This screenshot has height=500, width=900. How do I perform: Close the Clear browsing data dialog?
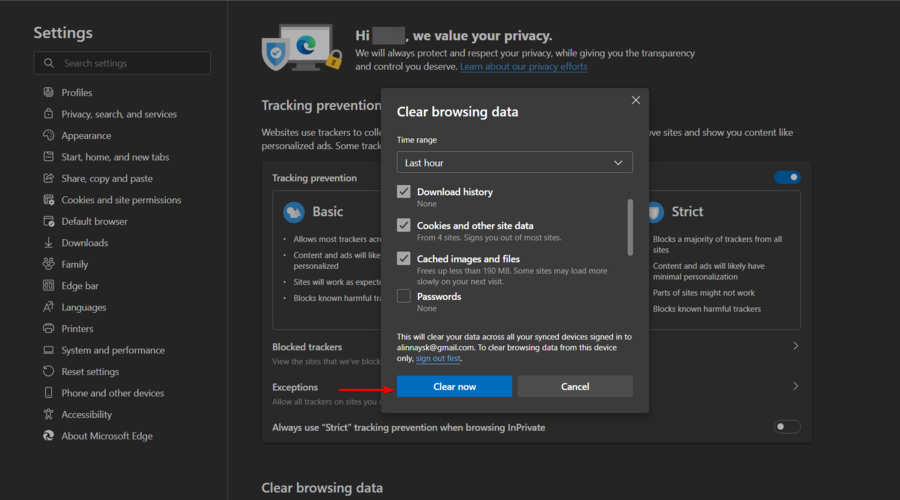pos(635,100)
